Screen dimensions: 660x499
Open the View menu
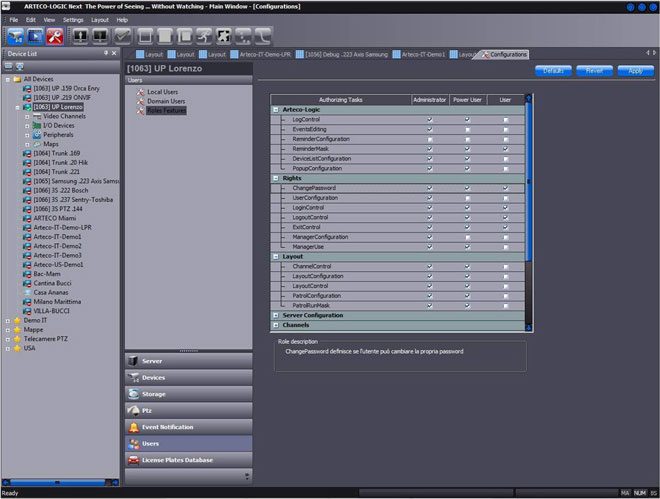pyautogui.click(x=49, y=20)
